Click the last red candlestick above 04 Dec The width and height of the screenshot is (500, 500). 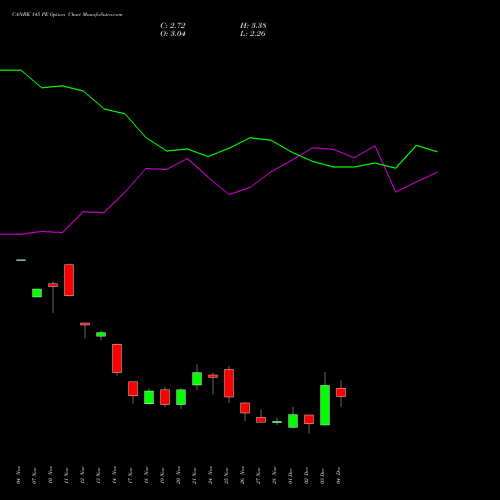pyautogui.click(x=341, y=392)
